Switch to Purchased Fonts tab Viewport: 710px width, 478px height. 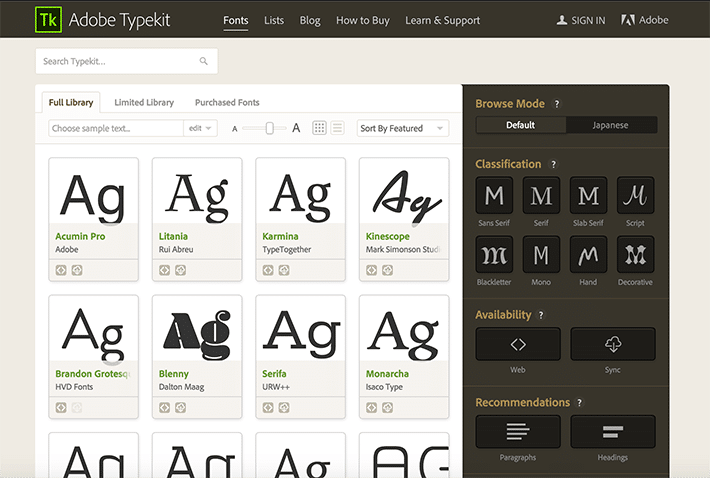tap(227, 102)
